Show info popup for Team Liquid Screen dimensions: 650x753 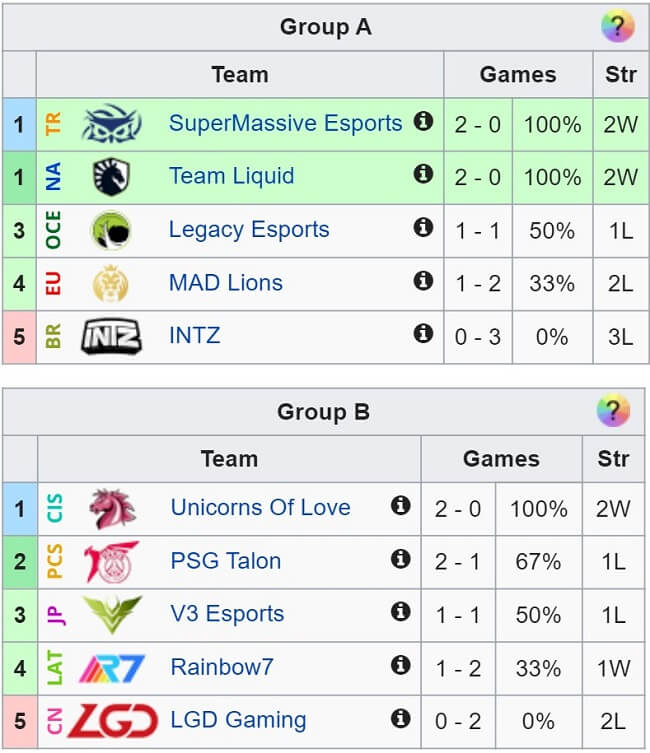coord(423,175)
